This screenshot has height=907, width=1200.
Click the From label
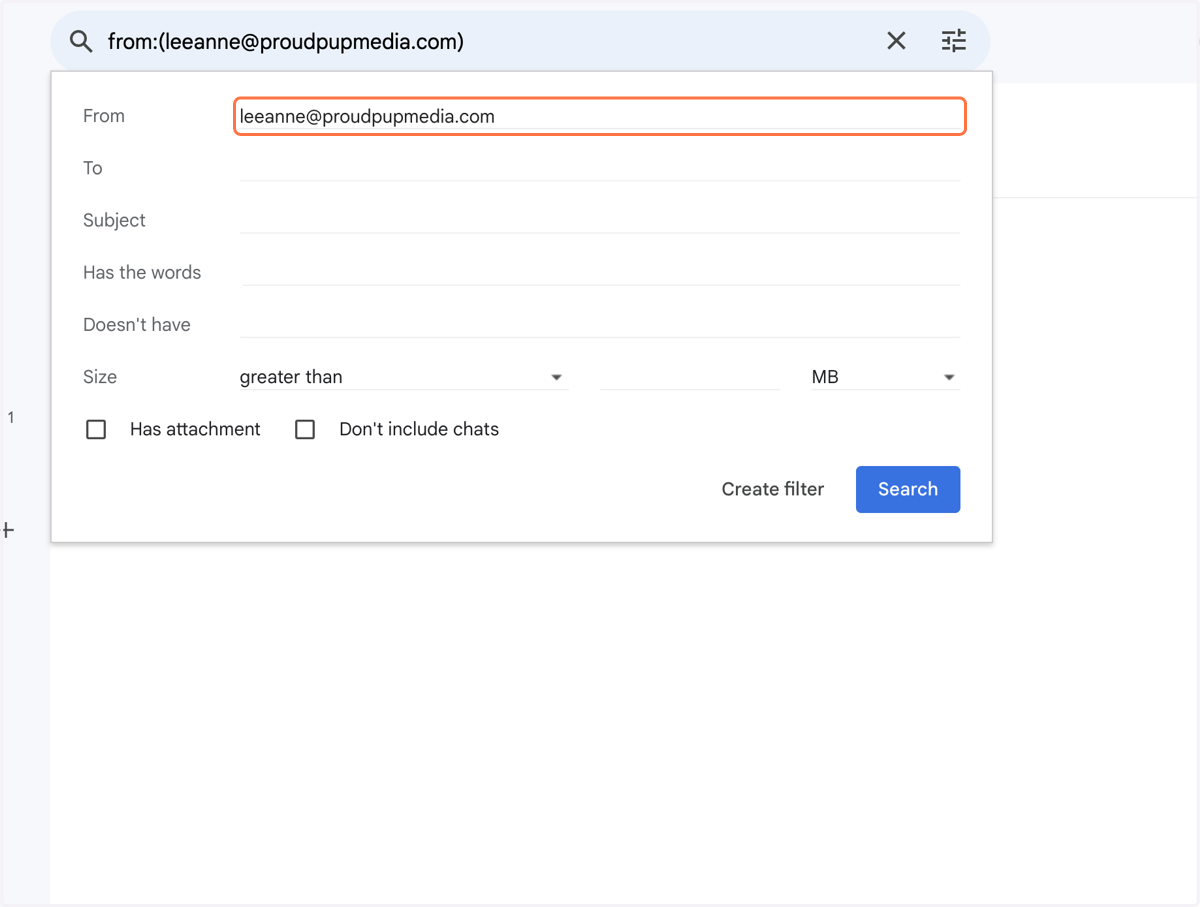click(x=104, y=116)
